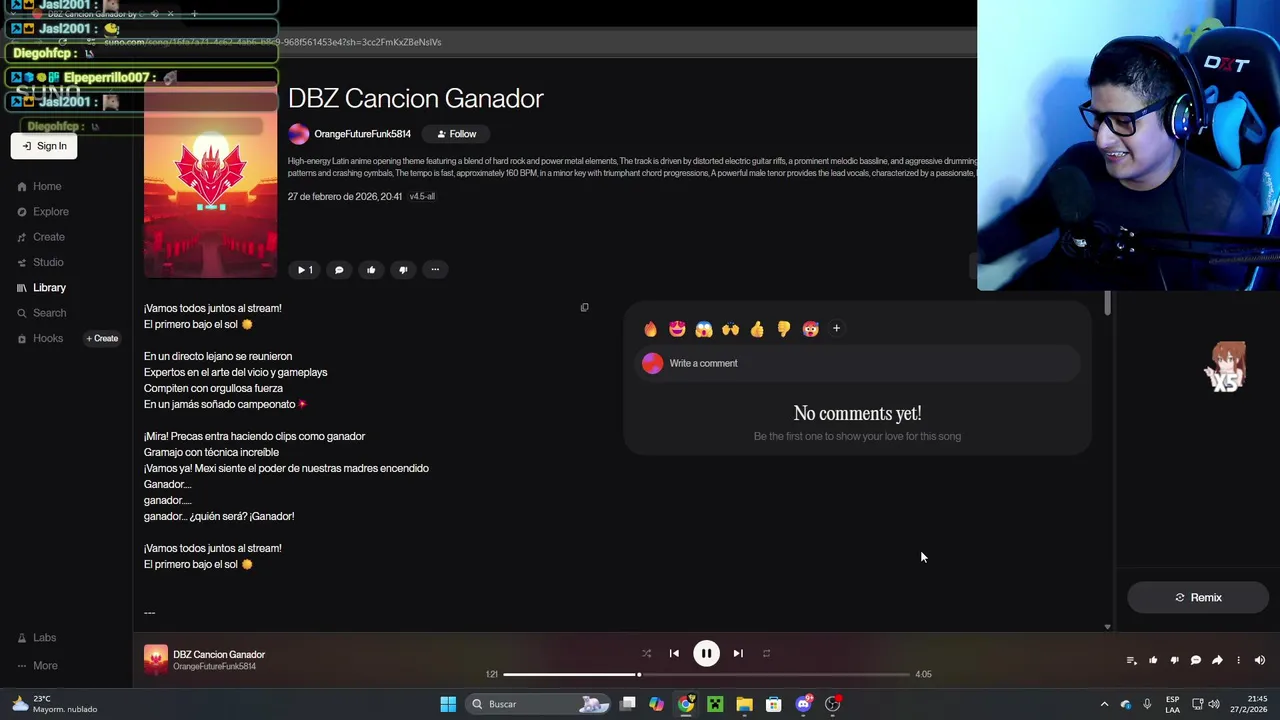The width and height of the screenshot is (1280, 720).
Task: Toggle repeat mode in player bar
Action: (x=766, y=653)
